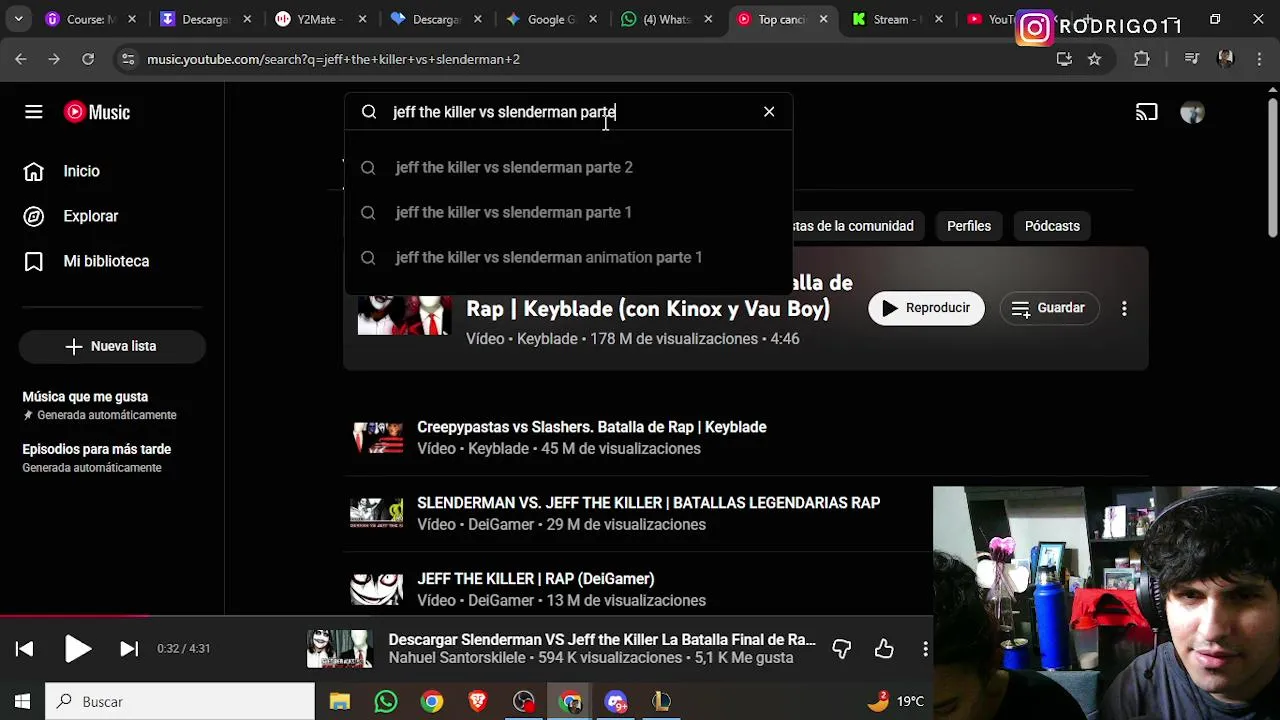This screenshot has width=1280, height=720.
Task: Open WhatsApp from taskbar
Action: click(386, 702)
